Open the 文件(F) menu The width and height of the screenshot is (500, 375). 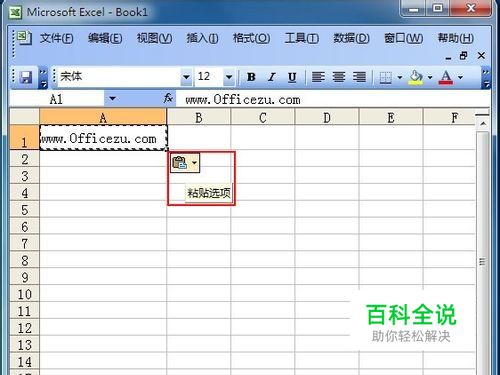coord(56,38)
